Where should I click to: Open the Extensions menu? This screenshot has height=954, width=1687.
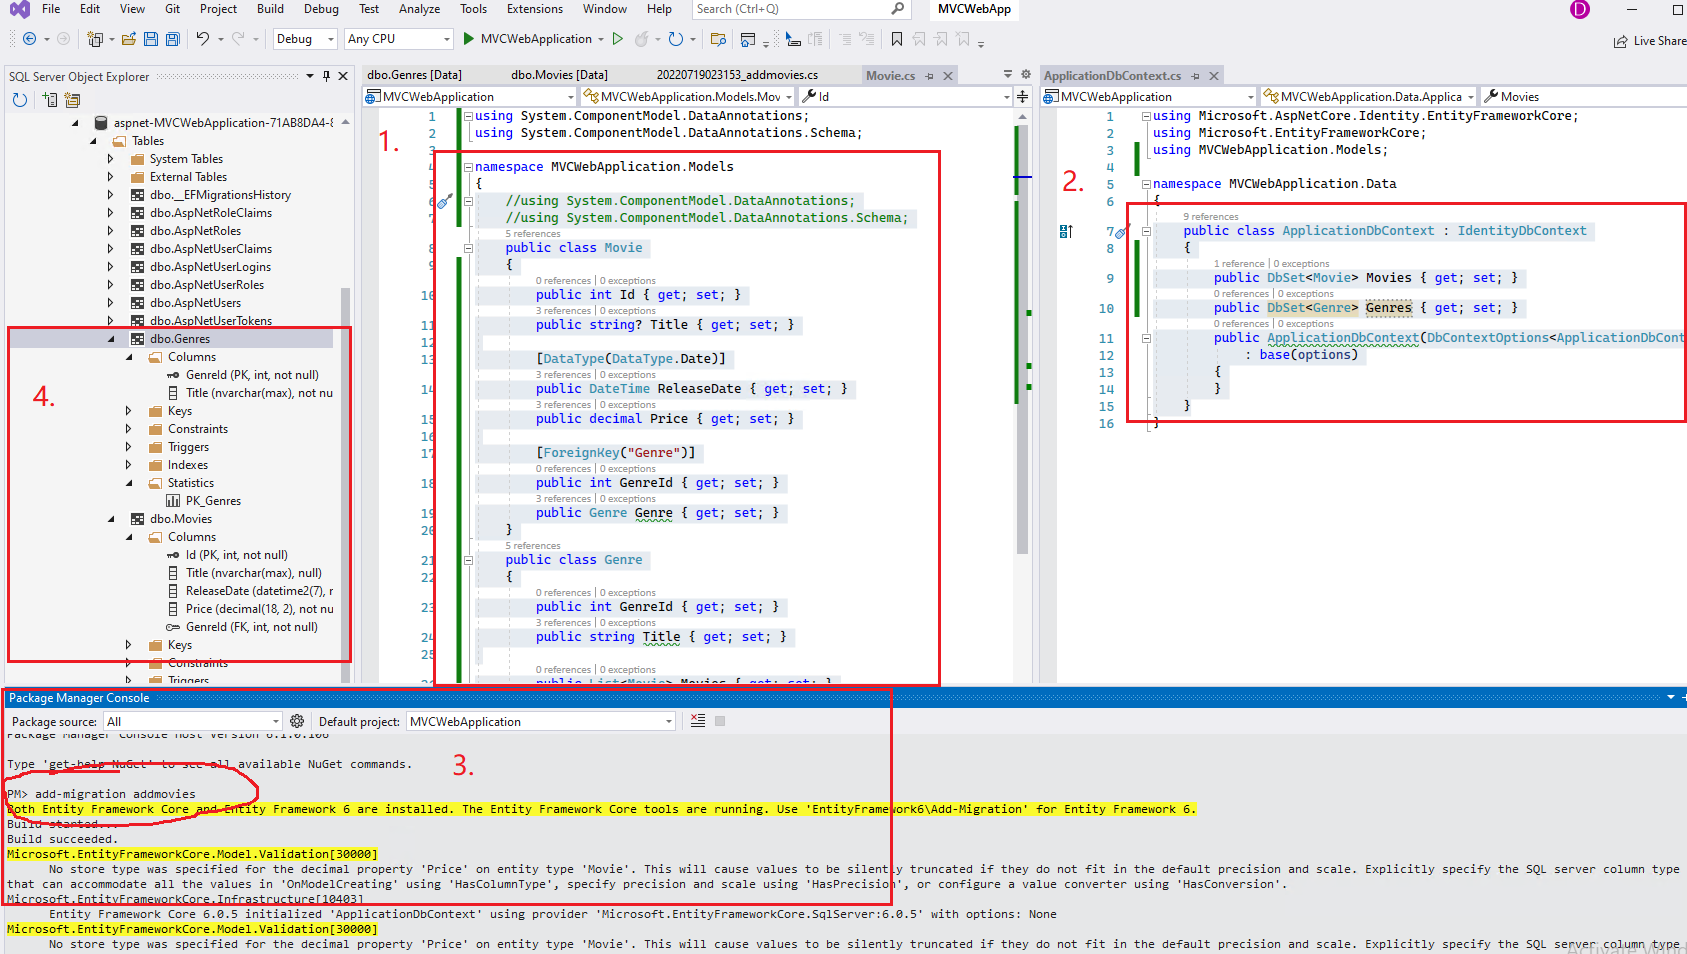[534, 9]
